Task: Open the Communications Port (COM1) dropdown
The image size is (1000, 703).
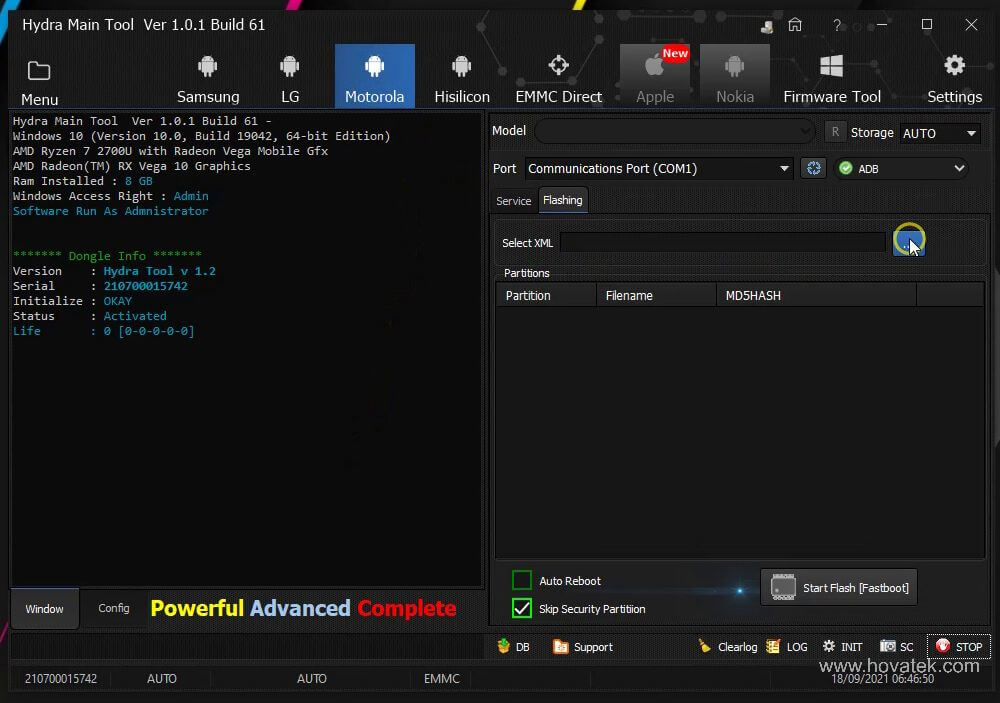Action: pyautogui.click(x=660, y=168)
